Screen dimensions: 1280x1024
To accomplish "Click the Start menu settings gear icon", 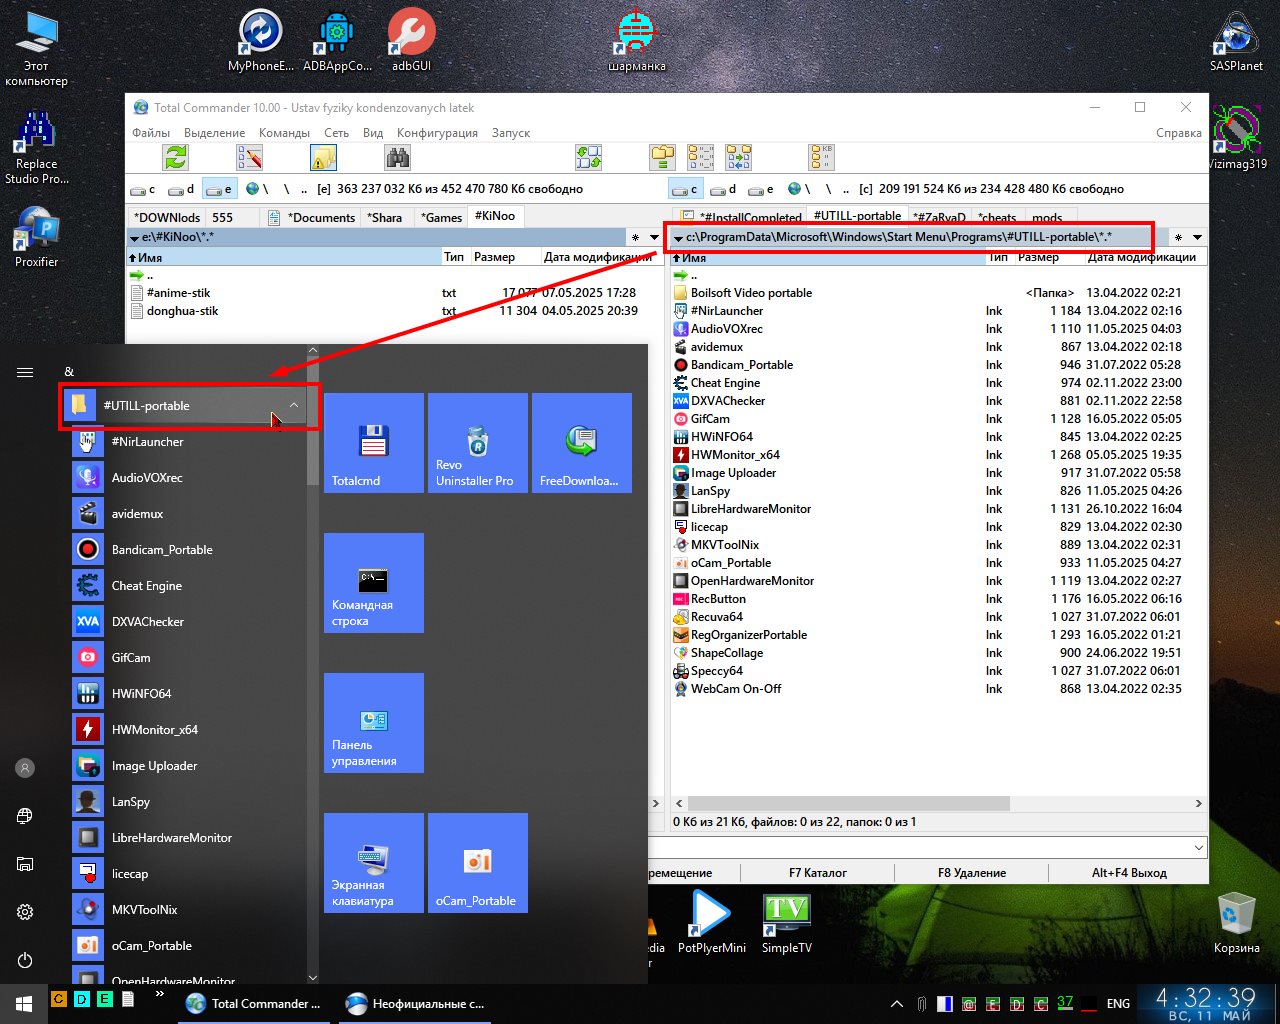I will [x=25, y=912].
